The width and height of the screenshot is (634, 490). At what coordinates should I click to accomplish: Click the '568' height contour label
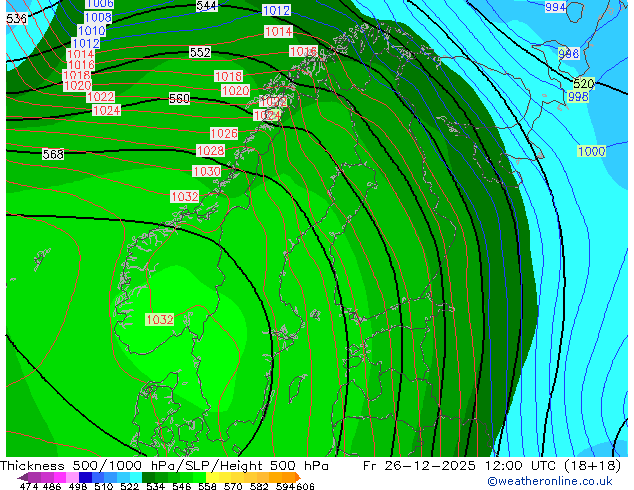[53, 154]
